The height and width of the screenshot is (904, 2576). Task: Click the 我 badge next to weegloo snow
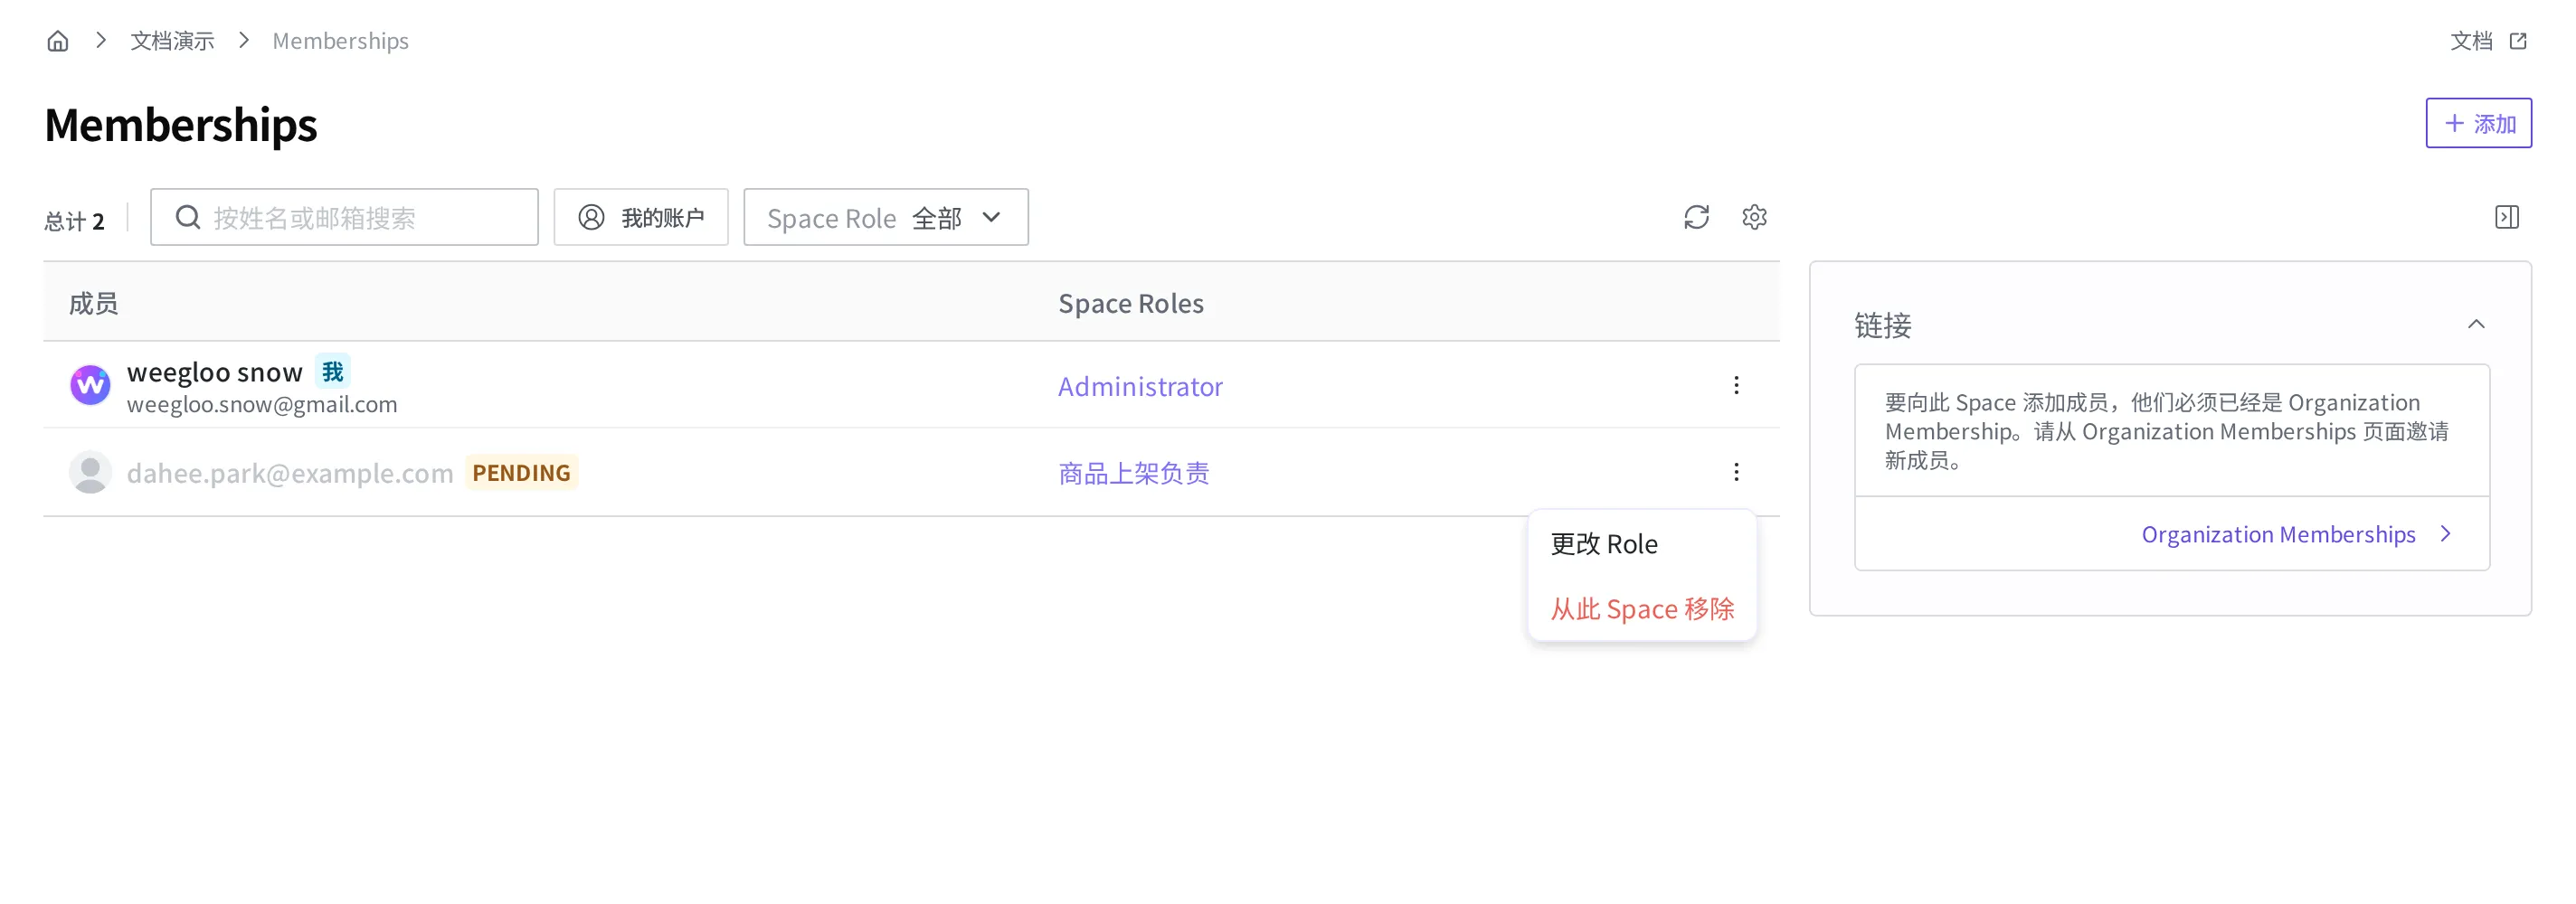(x=333, y=371)
